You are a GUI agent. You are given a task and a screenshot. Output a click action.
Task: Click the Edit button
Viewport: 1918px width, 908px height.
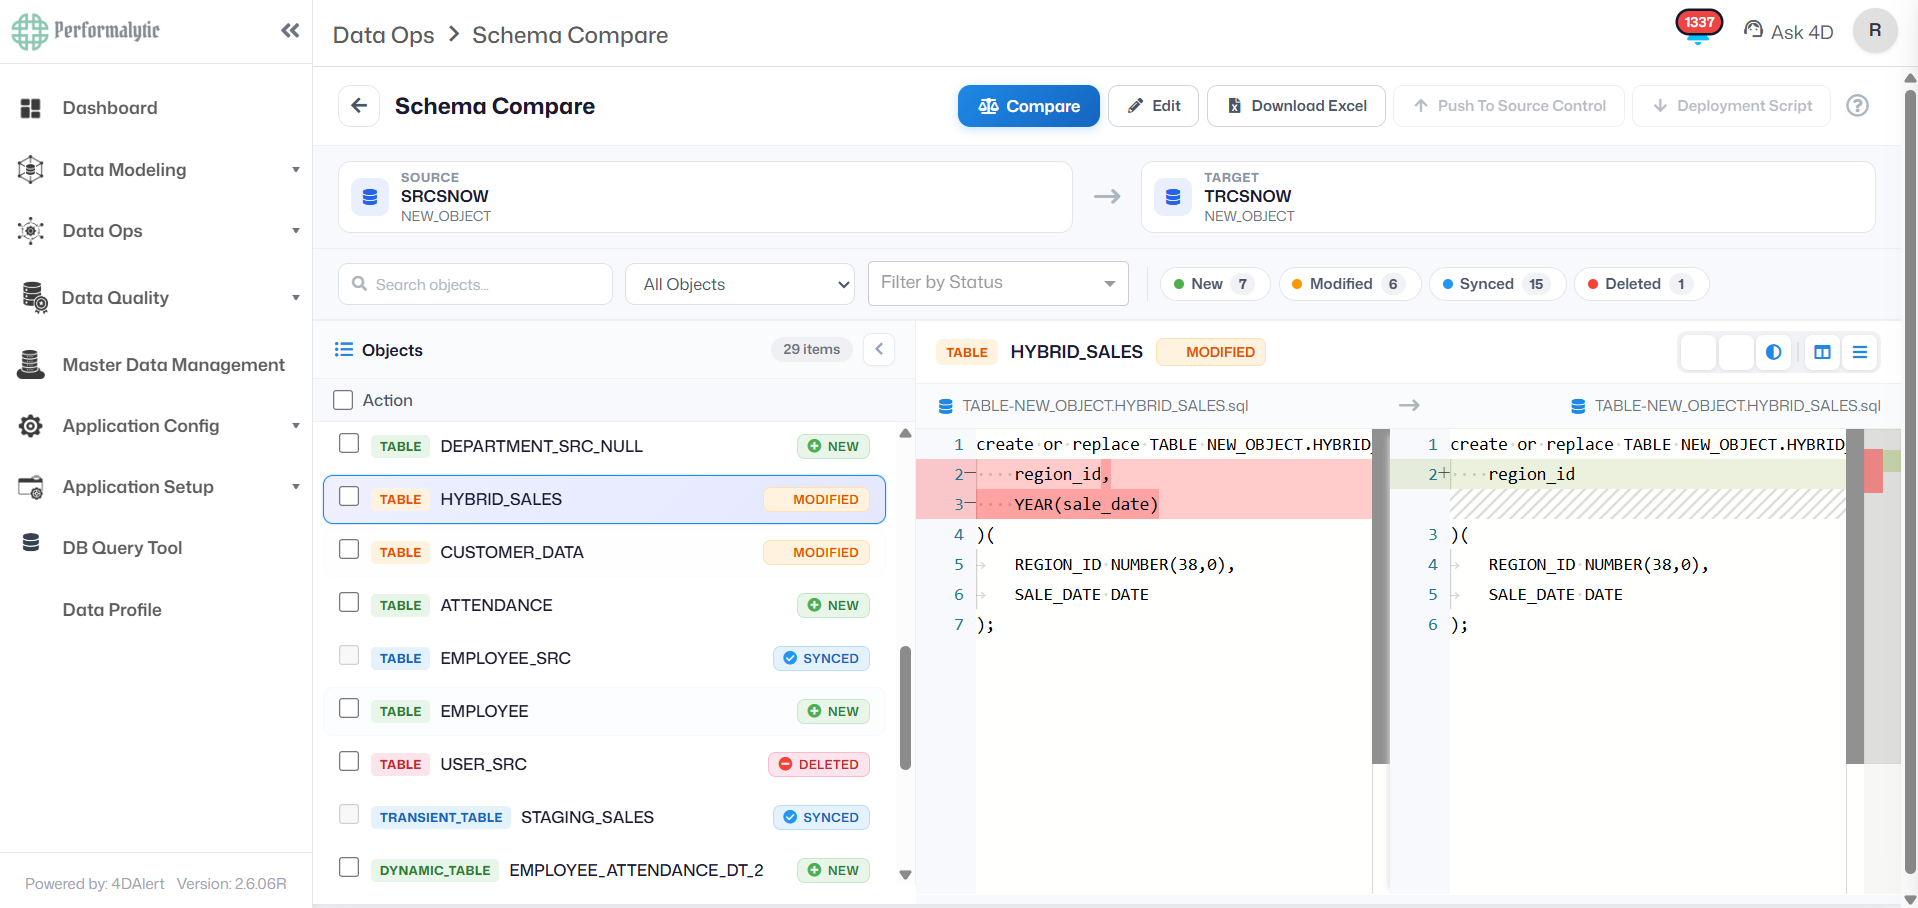[x=1153, y=106]
